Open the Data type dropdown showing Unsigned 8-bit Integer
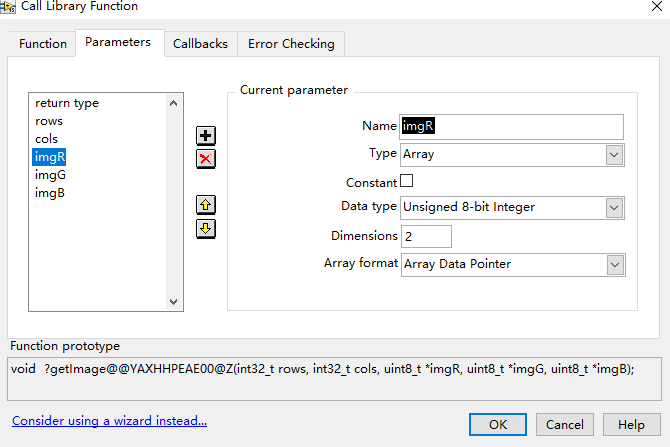 click(512, 208)
